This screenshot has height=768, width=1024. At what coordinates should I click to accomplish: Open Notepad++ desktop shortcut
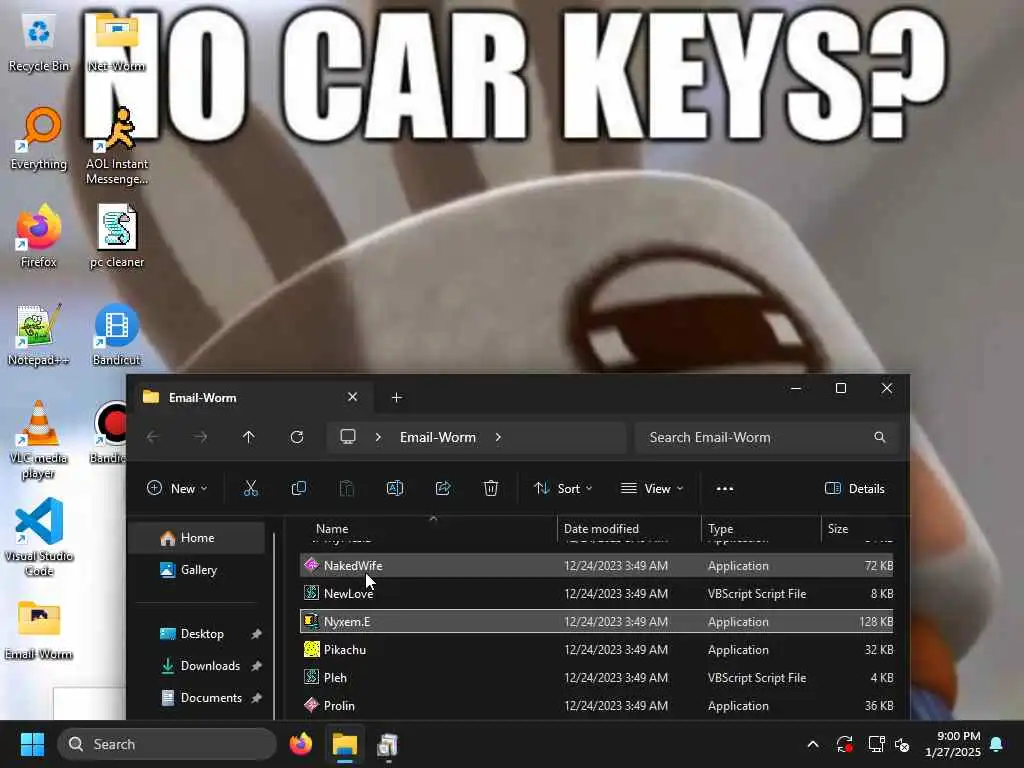click(x=39, y=334)
